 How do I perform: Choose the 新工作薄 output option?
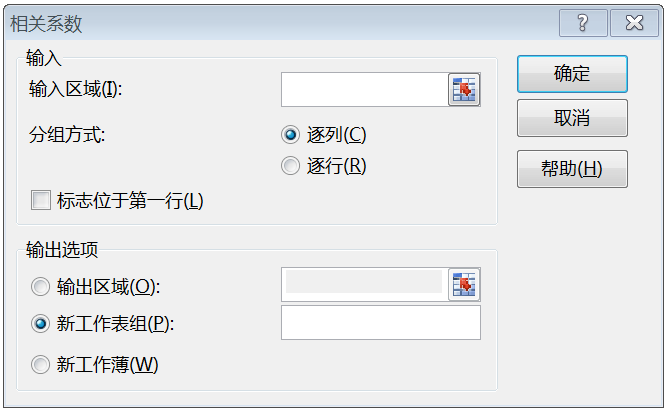coord(41,365)
